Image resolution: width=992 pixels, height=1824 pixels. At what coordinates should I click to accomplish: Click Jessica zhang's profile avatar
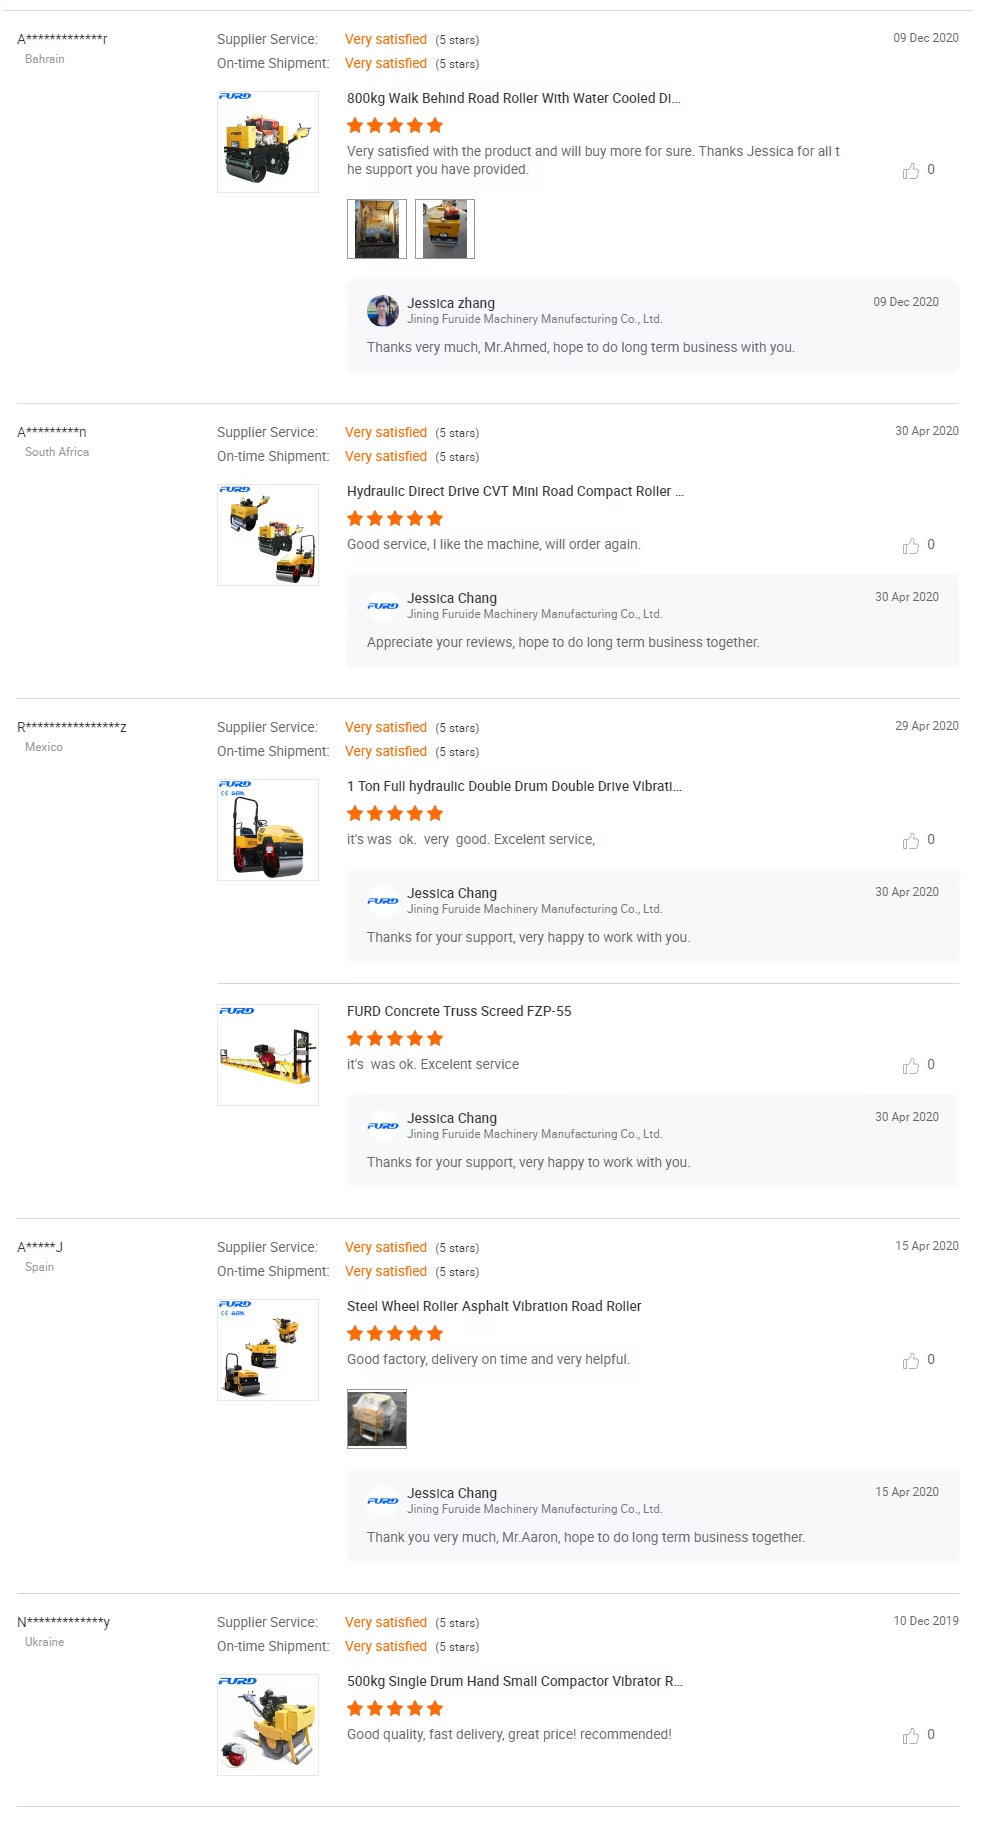tap(382, 310)
